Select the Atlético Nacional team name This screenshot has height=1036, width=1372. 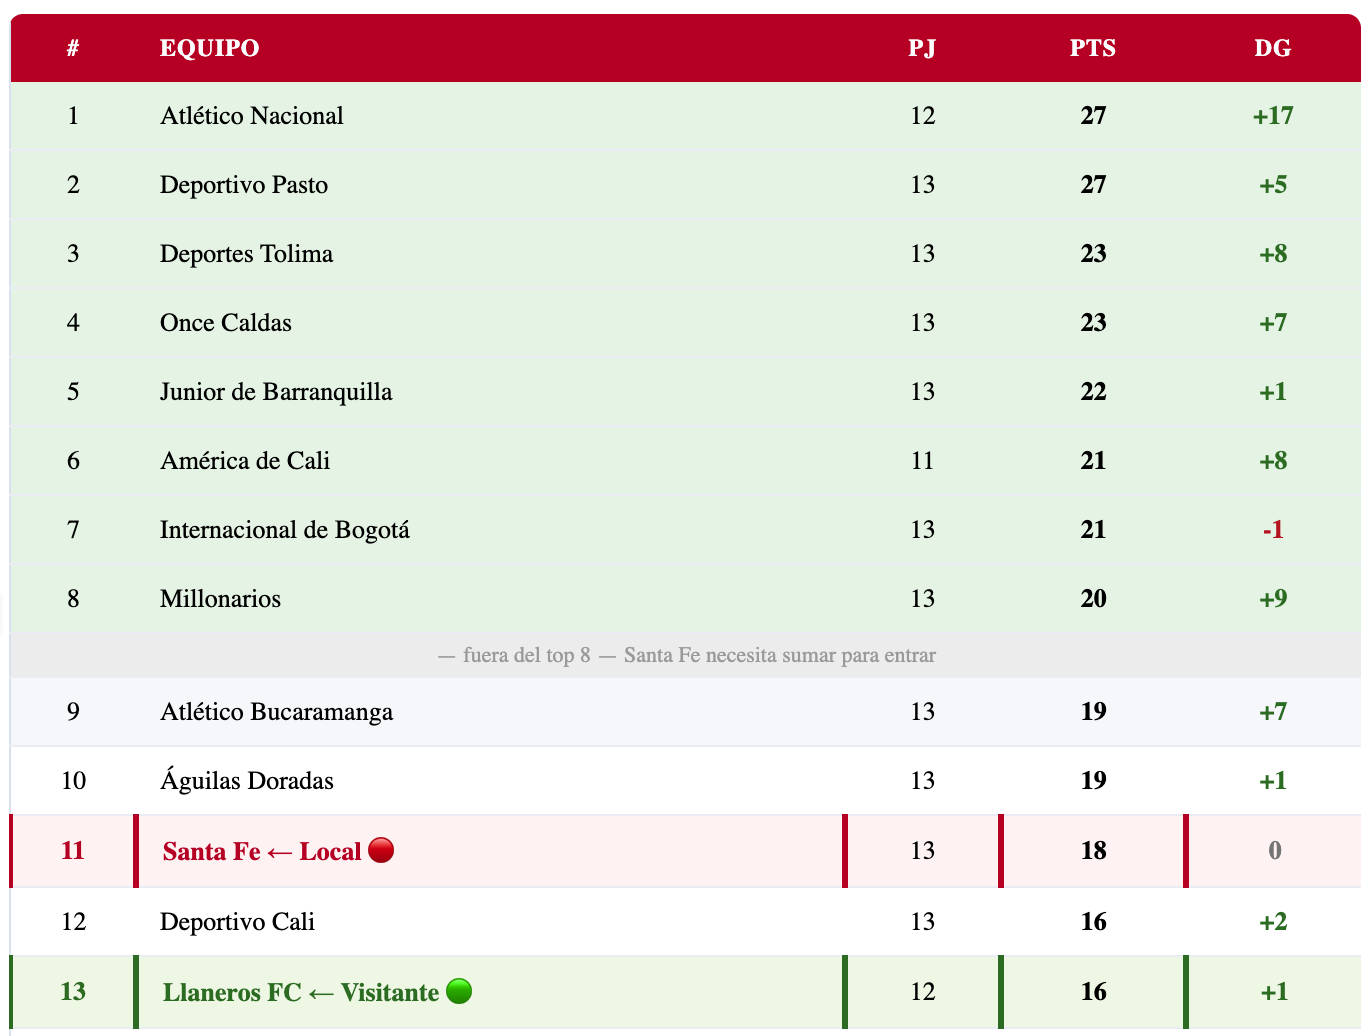coord(251,116)
